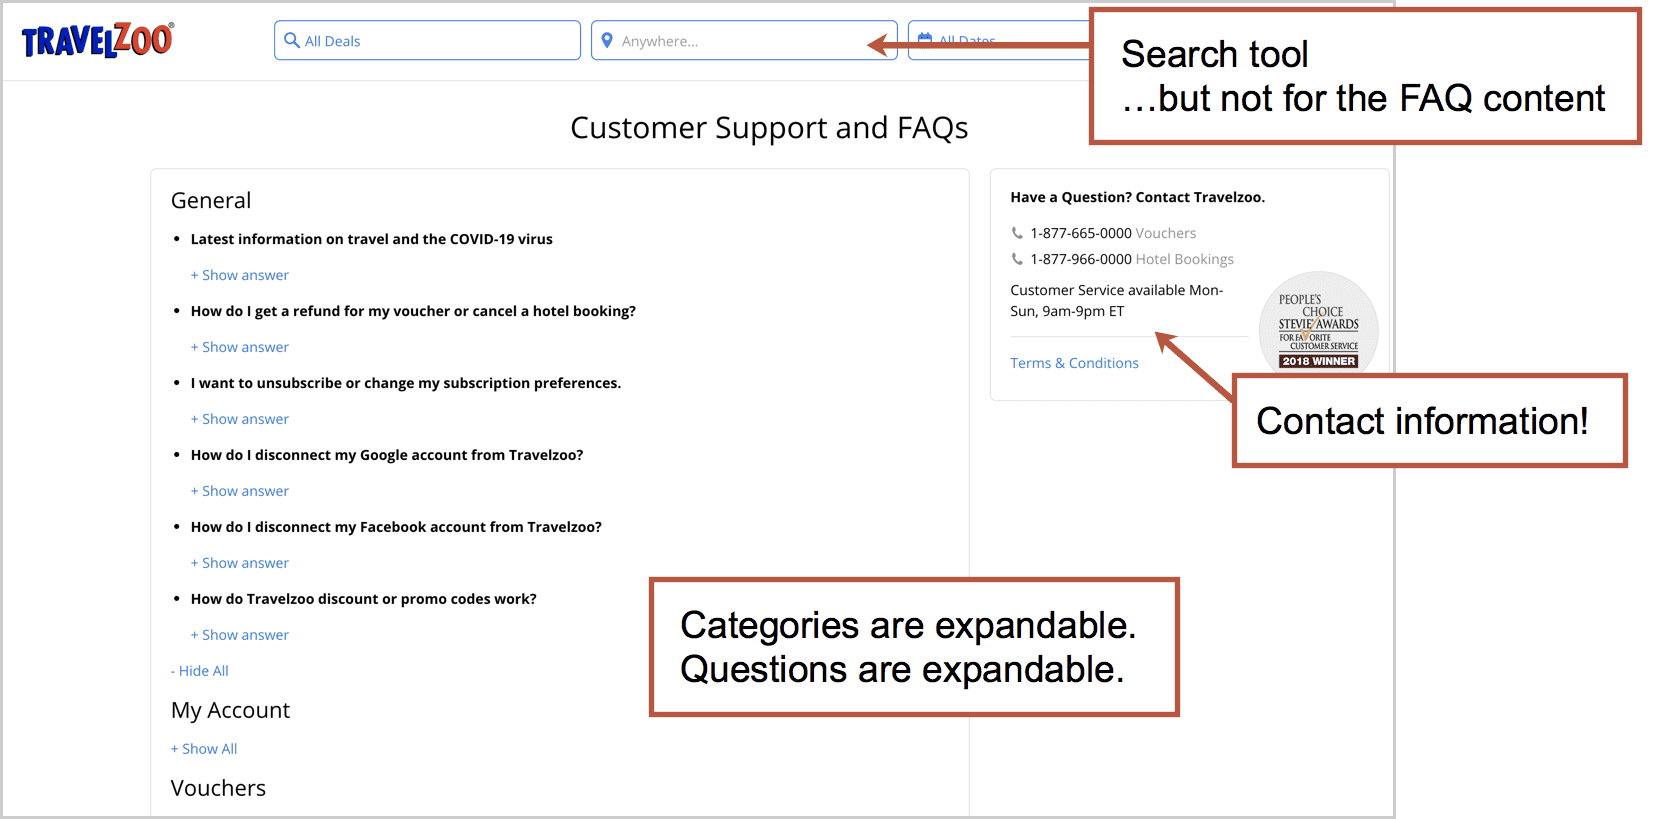Click phone icon beside Vouchers number
Screen dimensions: 1679x819
pyautogui.click(x=1017, y=233)
